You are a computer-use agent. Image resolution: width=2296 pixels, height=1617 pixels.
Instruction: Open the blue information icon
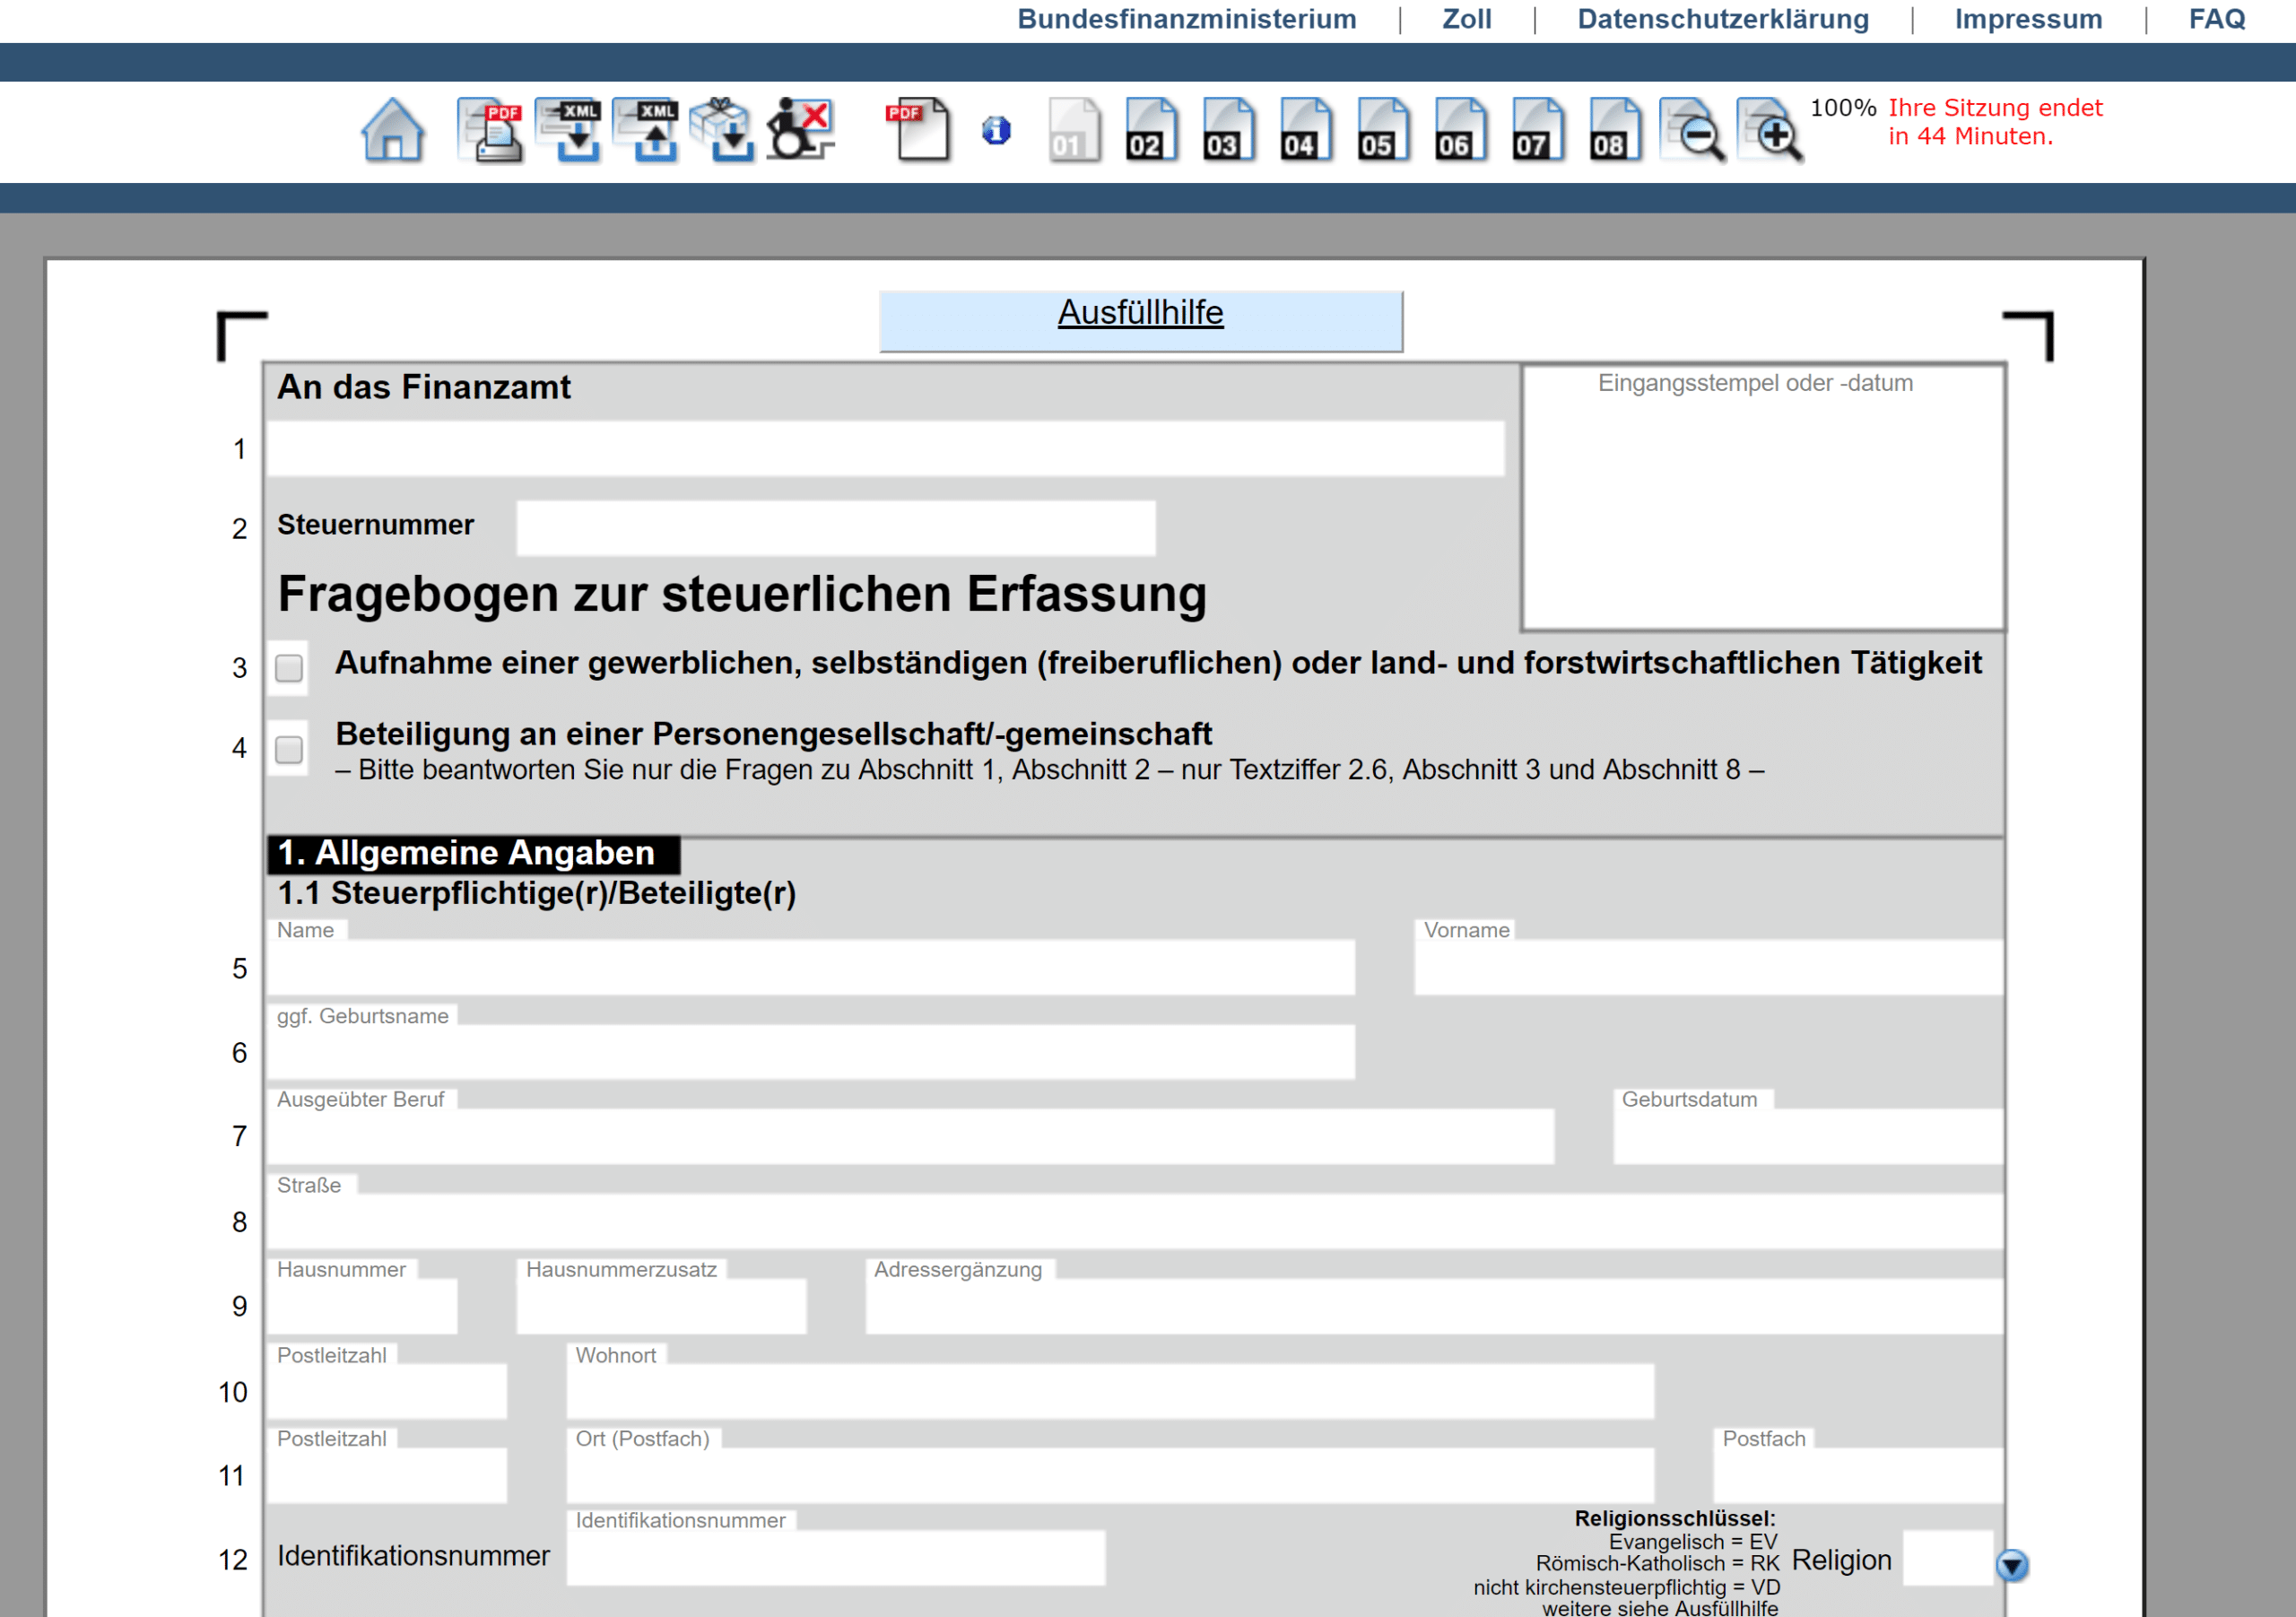click(x=996, y=131)
